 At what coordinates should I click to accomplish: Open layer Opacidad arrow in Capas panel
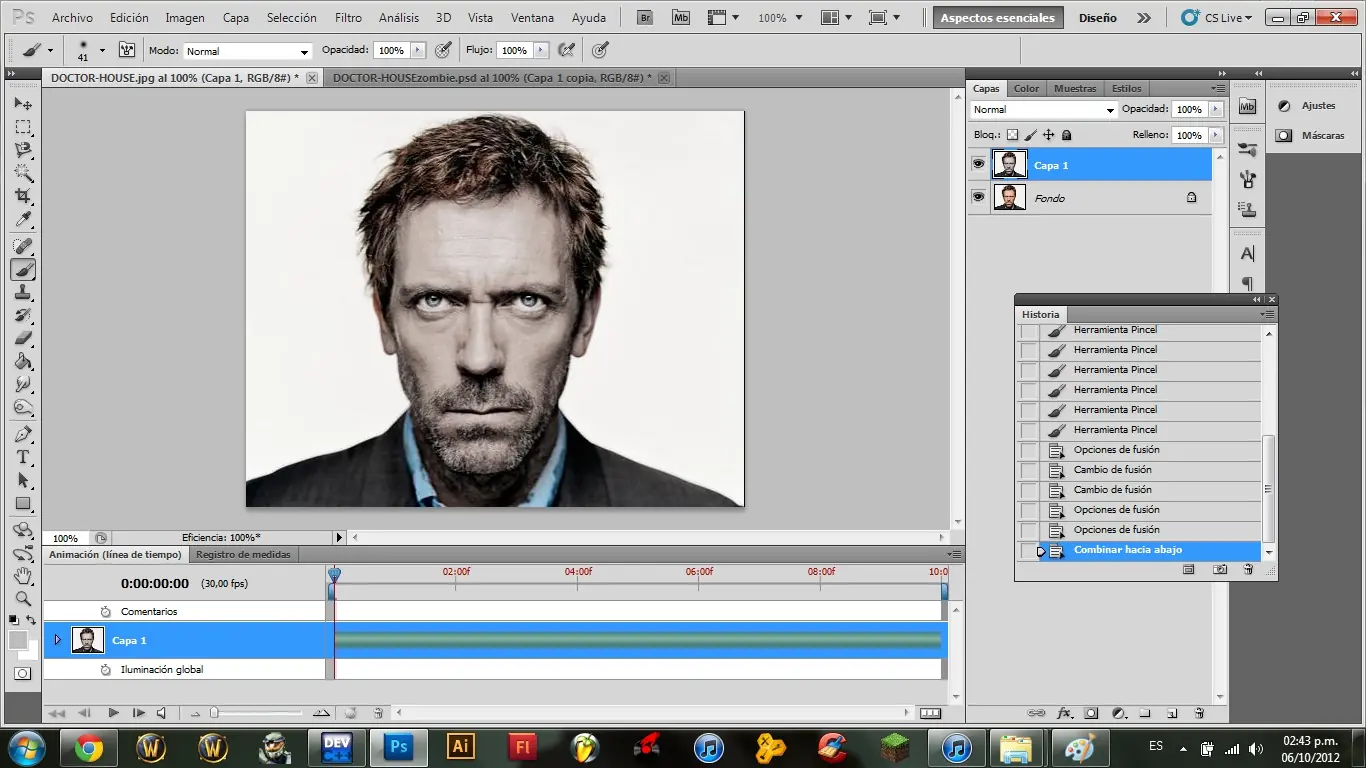(x=1216, y=110)
